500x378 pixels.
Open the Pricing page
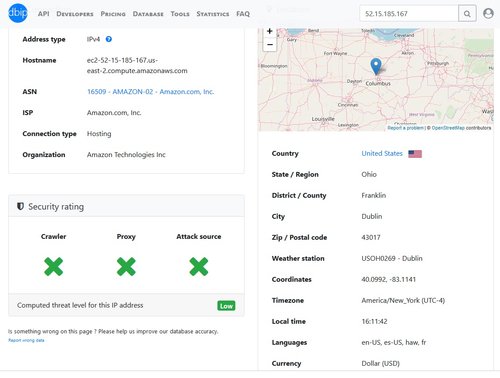[113, 14]
